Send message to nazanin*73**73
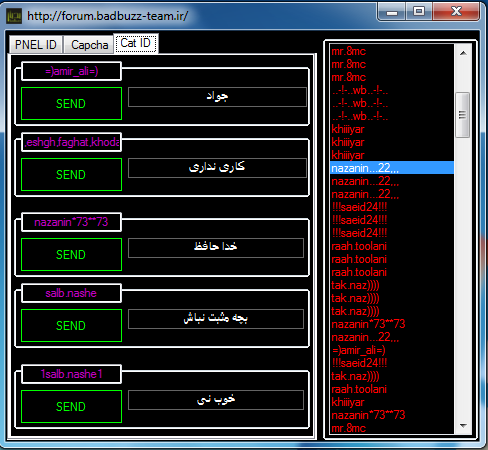 (71, 255)
